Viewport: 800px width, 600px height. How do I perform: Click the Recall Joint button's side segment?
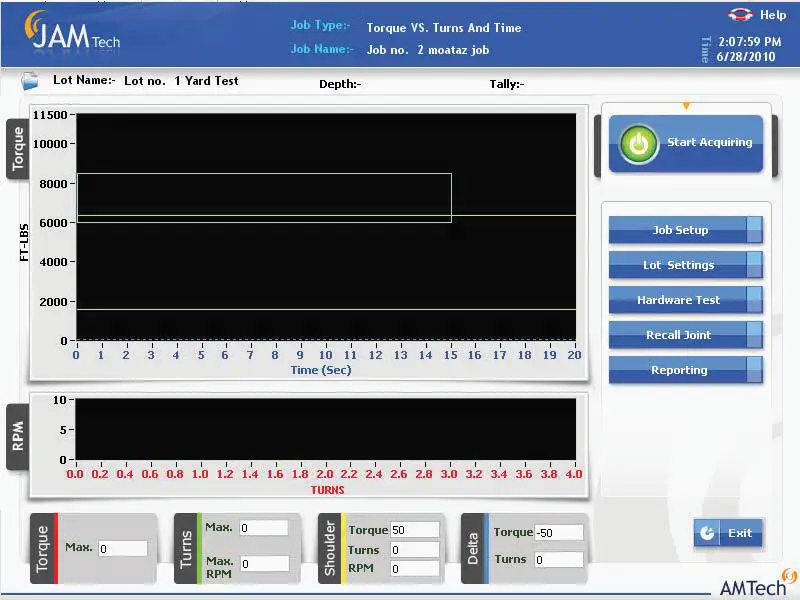pos(754,335)
